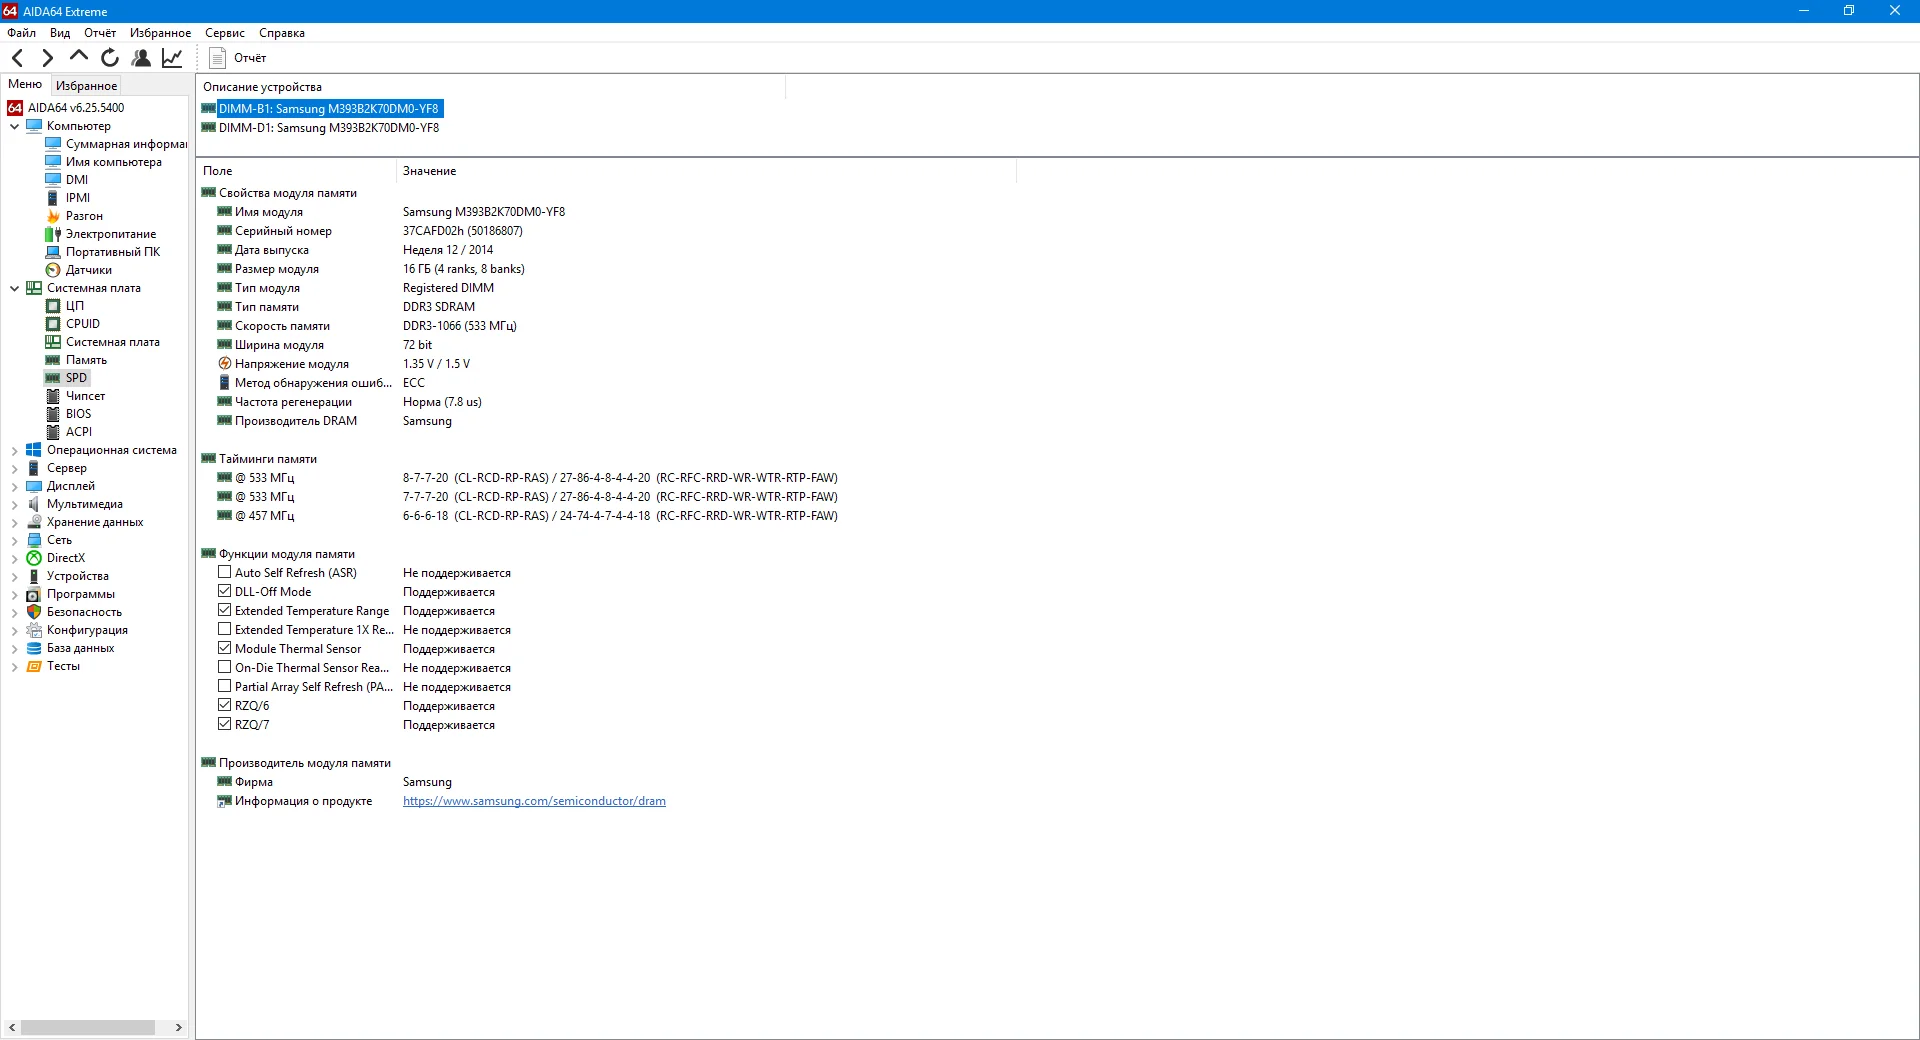Toggle the Extended Temperature Range checkbox
Image resolution: width=1920 pixels, height=1040 pixels.
point(224,611)
